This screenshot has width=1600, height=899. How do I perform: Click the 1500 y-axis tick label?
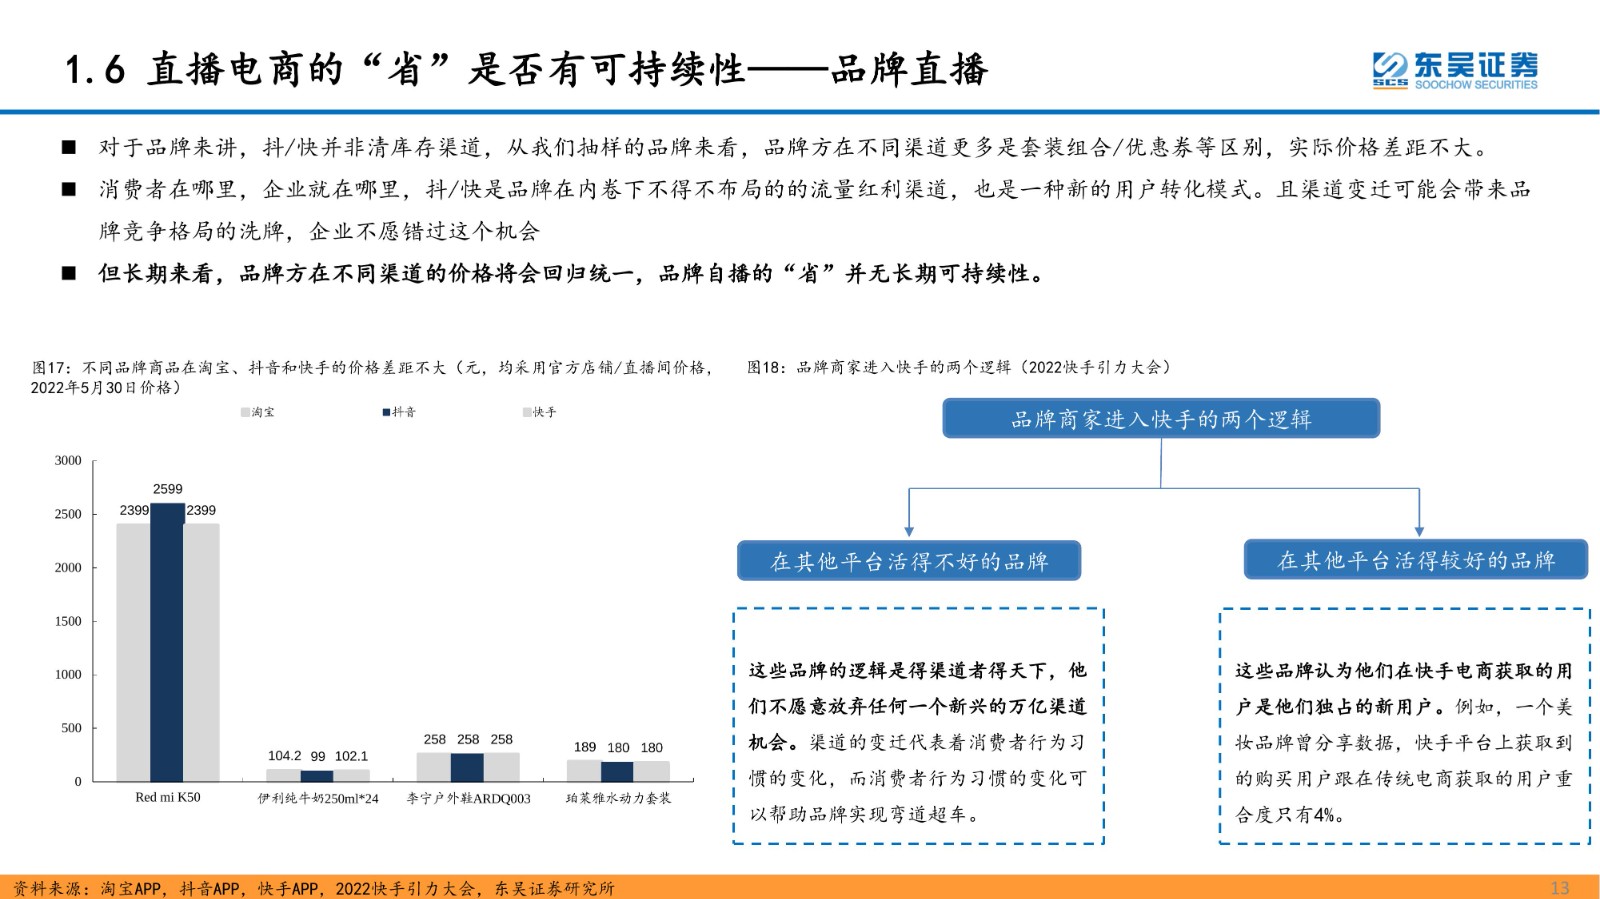click(x=68, y=621)
